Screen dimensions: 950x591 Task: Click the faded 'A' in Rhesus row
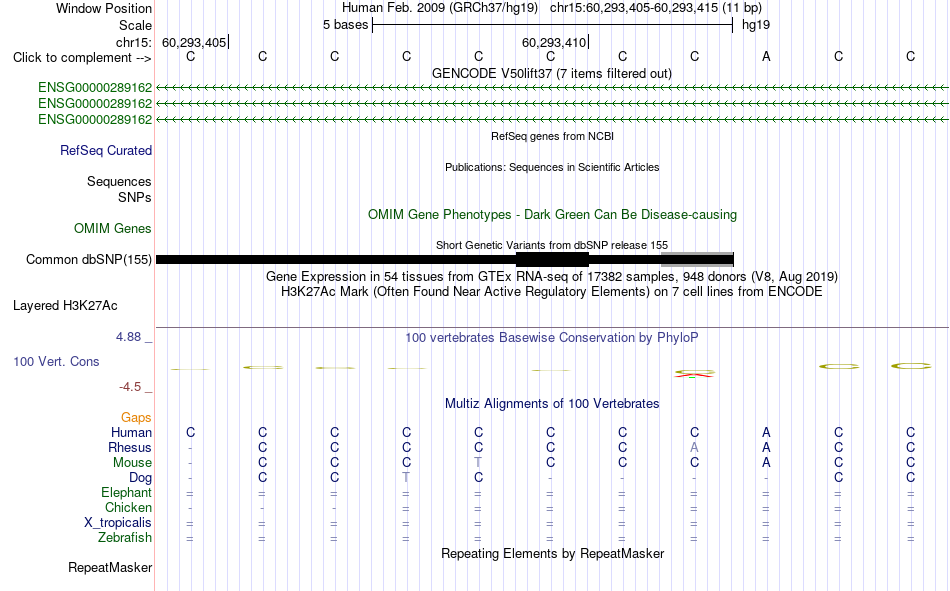point(694,447)
